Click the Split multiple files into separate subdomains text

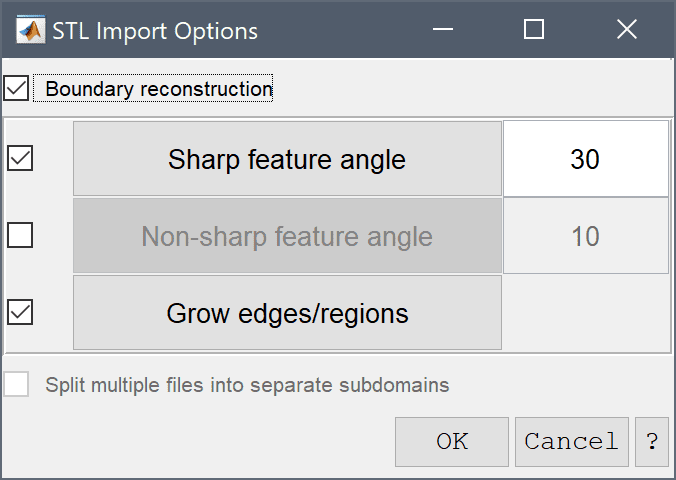[247, 385]
